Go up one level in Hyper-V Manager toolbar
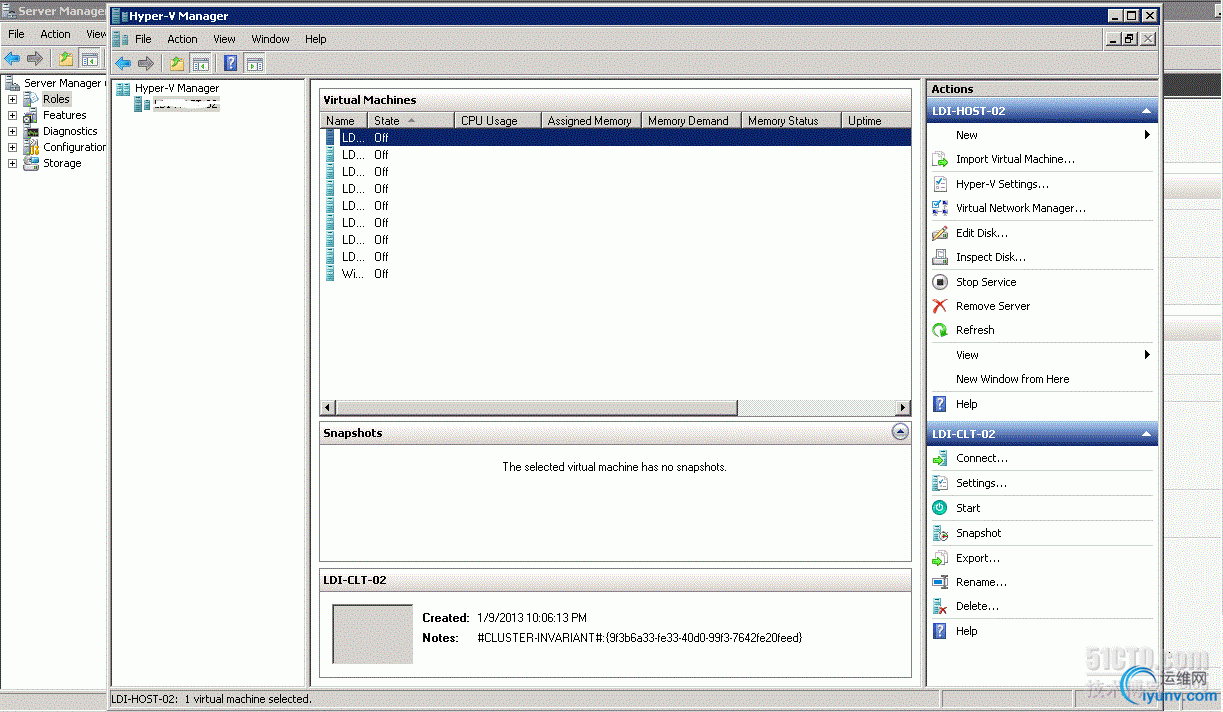 [177, 64]
